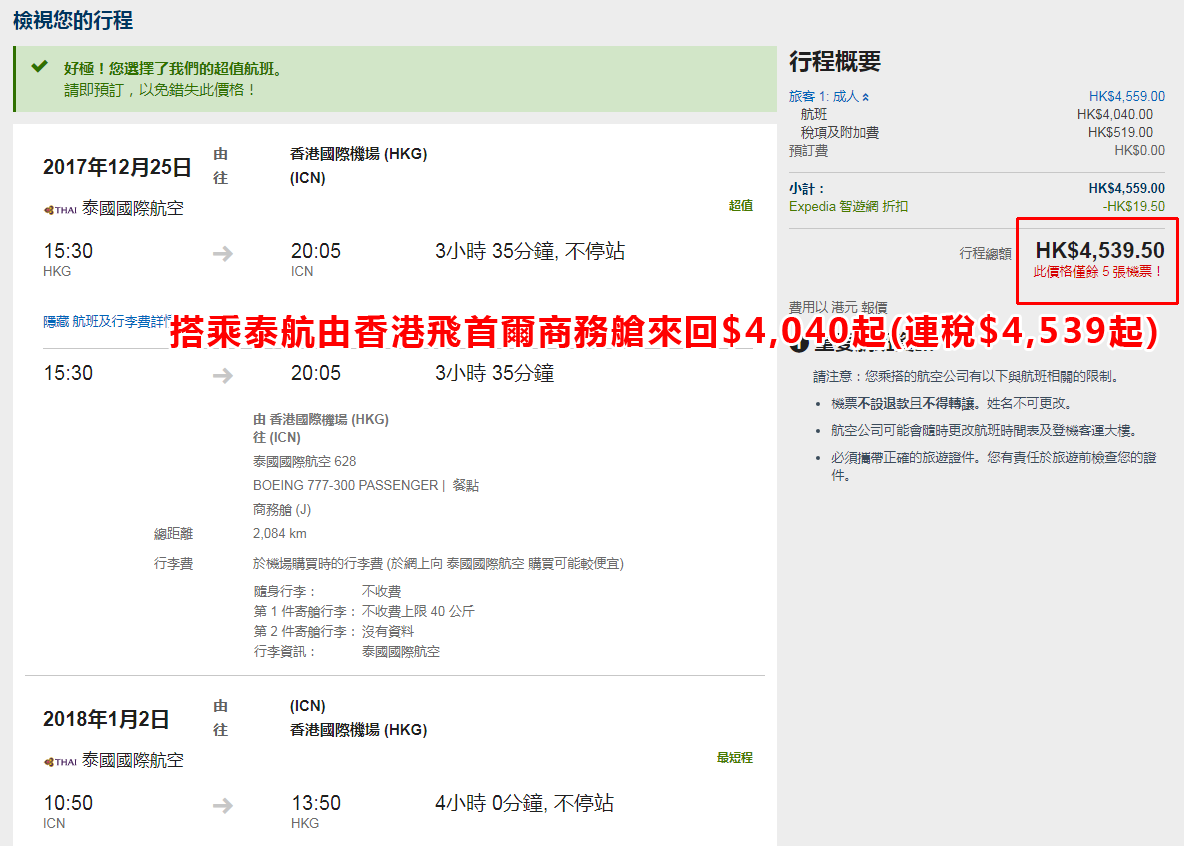Viewport: 1184px width, 846px height.
Task: Click the 10:50 departure time from ICN
Action: tap(68, 803)
